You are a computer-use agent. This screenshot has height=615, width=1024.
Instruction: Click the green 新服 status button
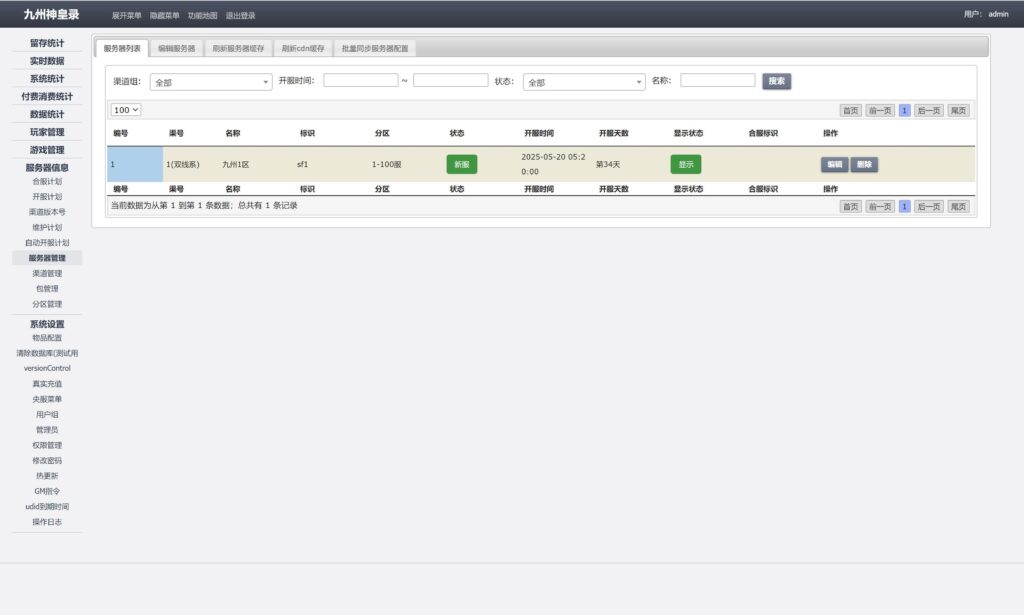pos(461,164)
